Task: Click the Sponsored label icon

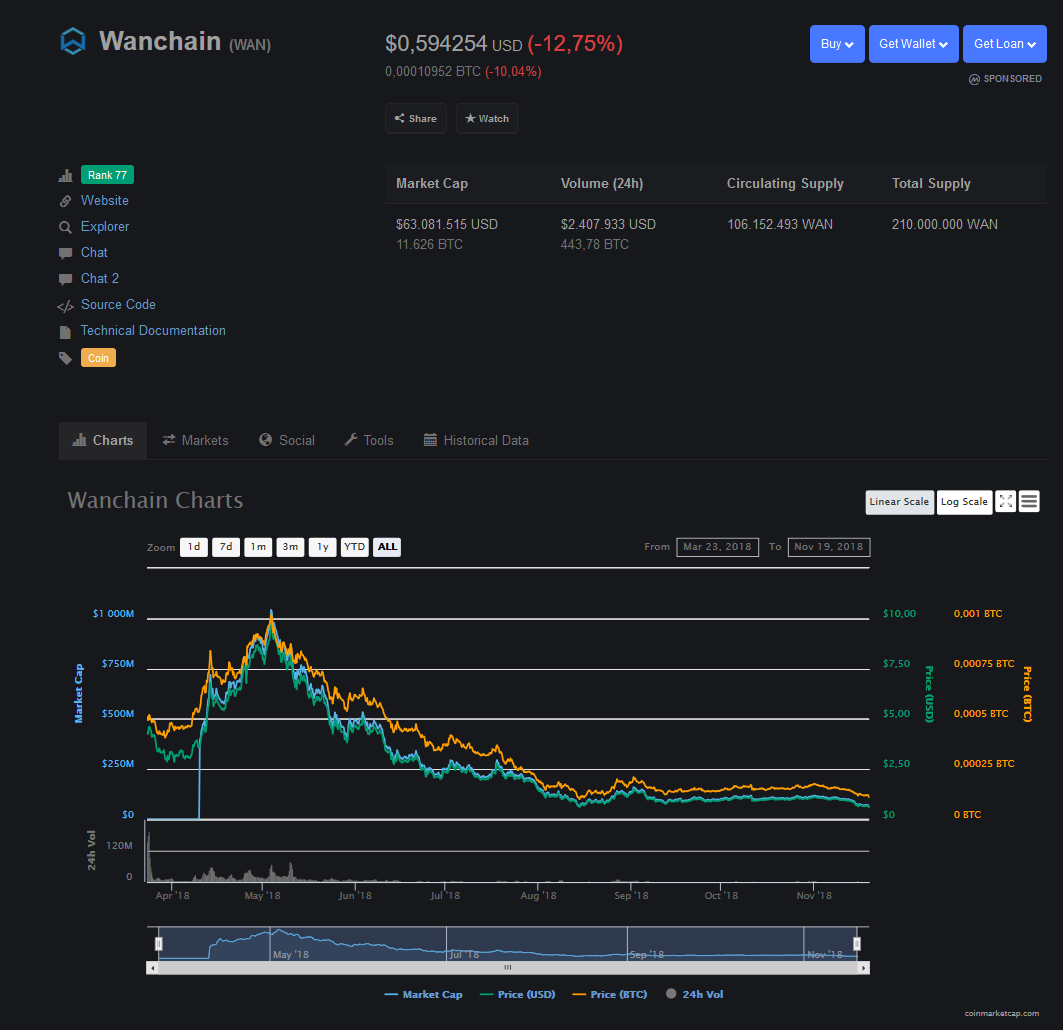Action: coord(974,79)
